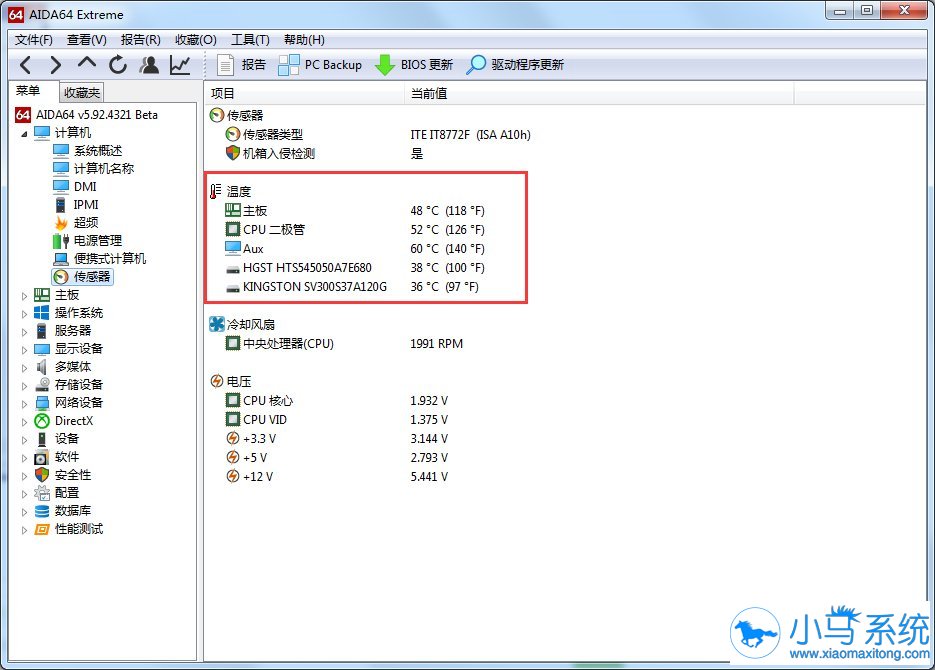935x670 pixels.
Task: Click the +5 V lightning icon
Action: 233,458
